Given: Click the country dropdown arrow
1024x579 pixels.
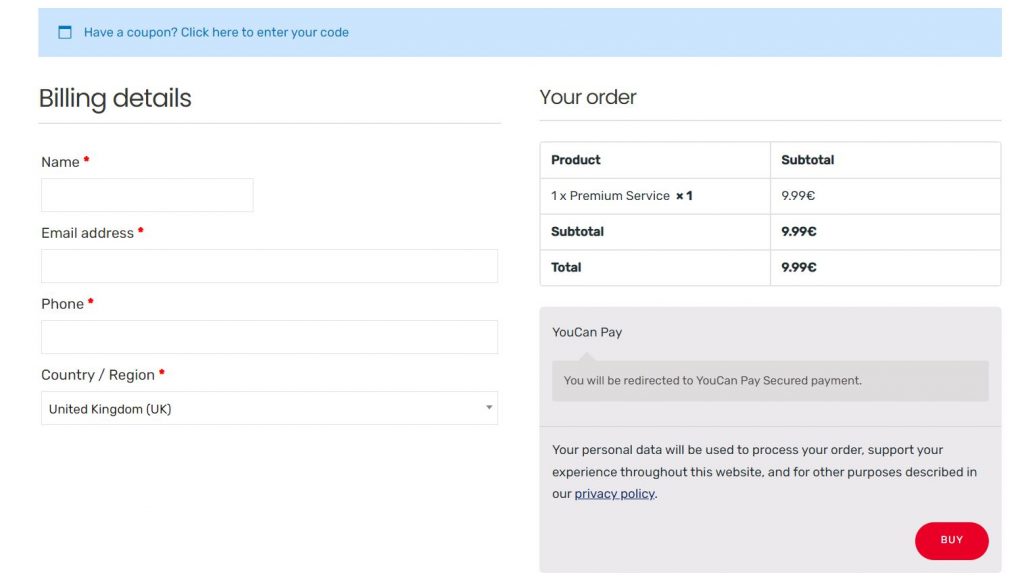Looking at the screenshot, I should point(488,407).
